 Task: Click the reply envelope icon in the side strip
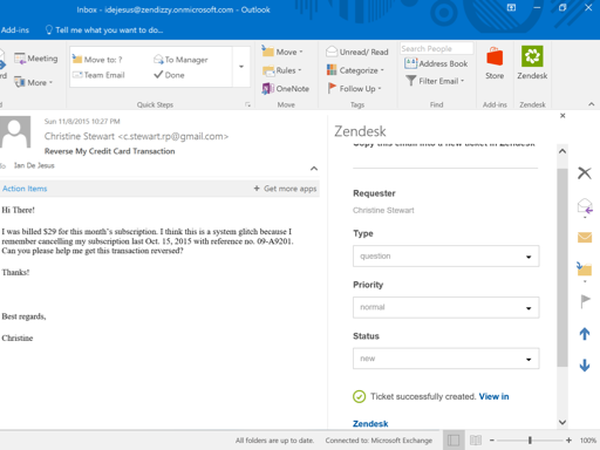pos(585,207)
